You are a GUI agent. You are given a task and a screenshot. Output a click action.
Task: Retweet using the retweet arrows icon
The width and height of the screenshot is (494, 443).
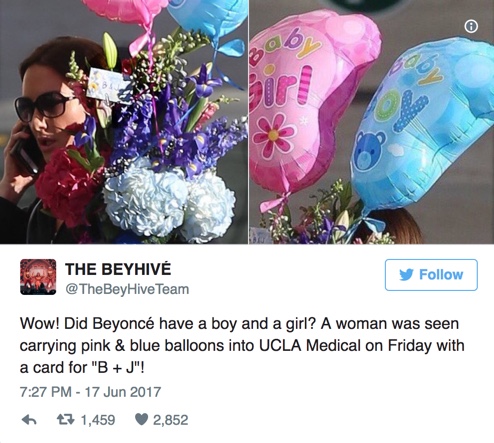click(x=65, y=420)
